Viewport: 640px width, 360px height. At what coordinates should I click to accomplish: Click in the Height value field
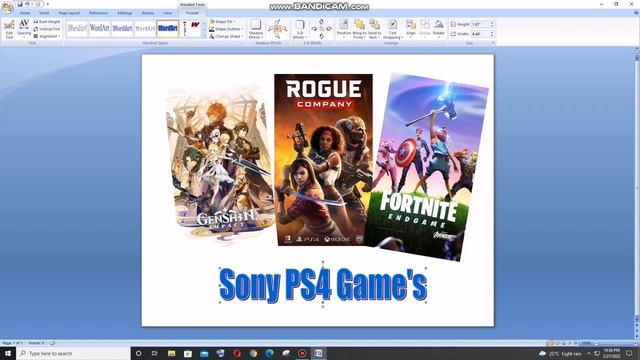[x=480, y=24]
